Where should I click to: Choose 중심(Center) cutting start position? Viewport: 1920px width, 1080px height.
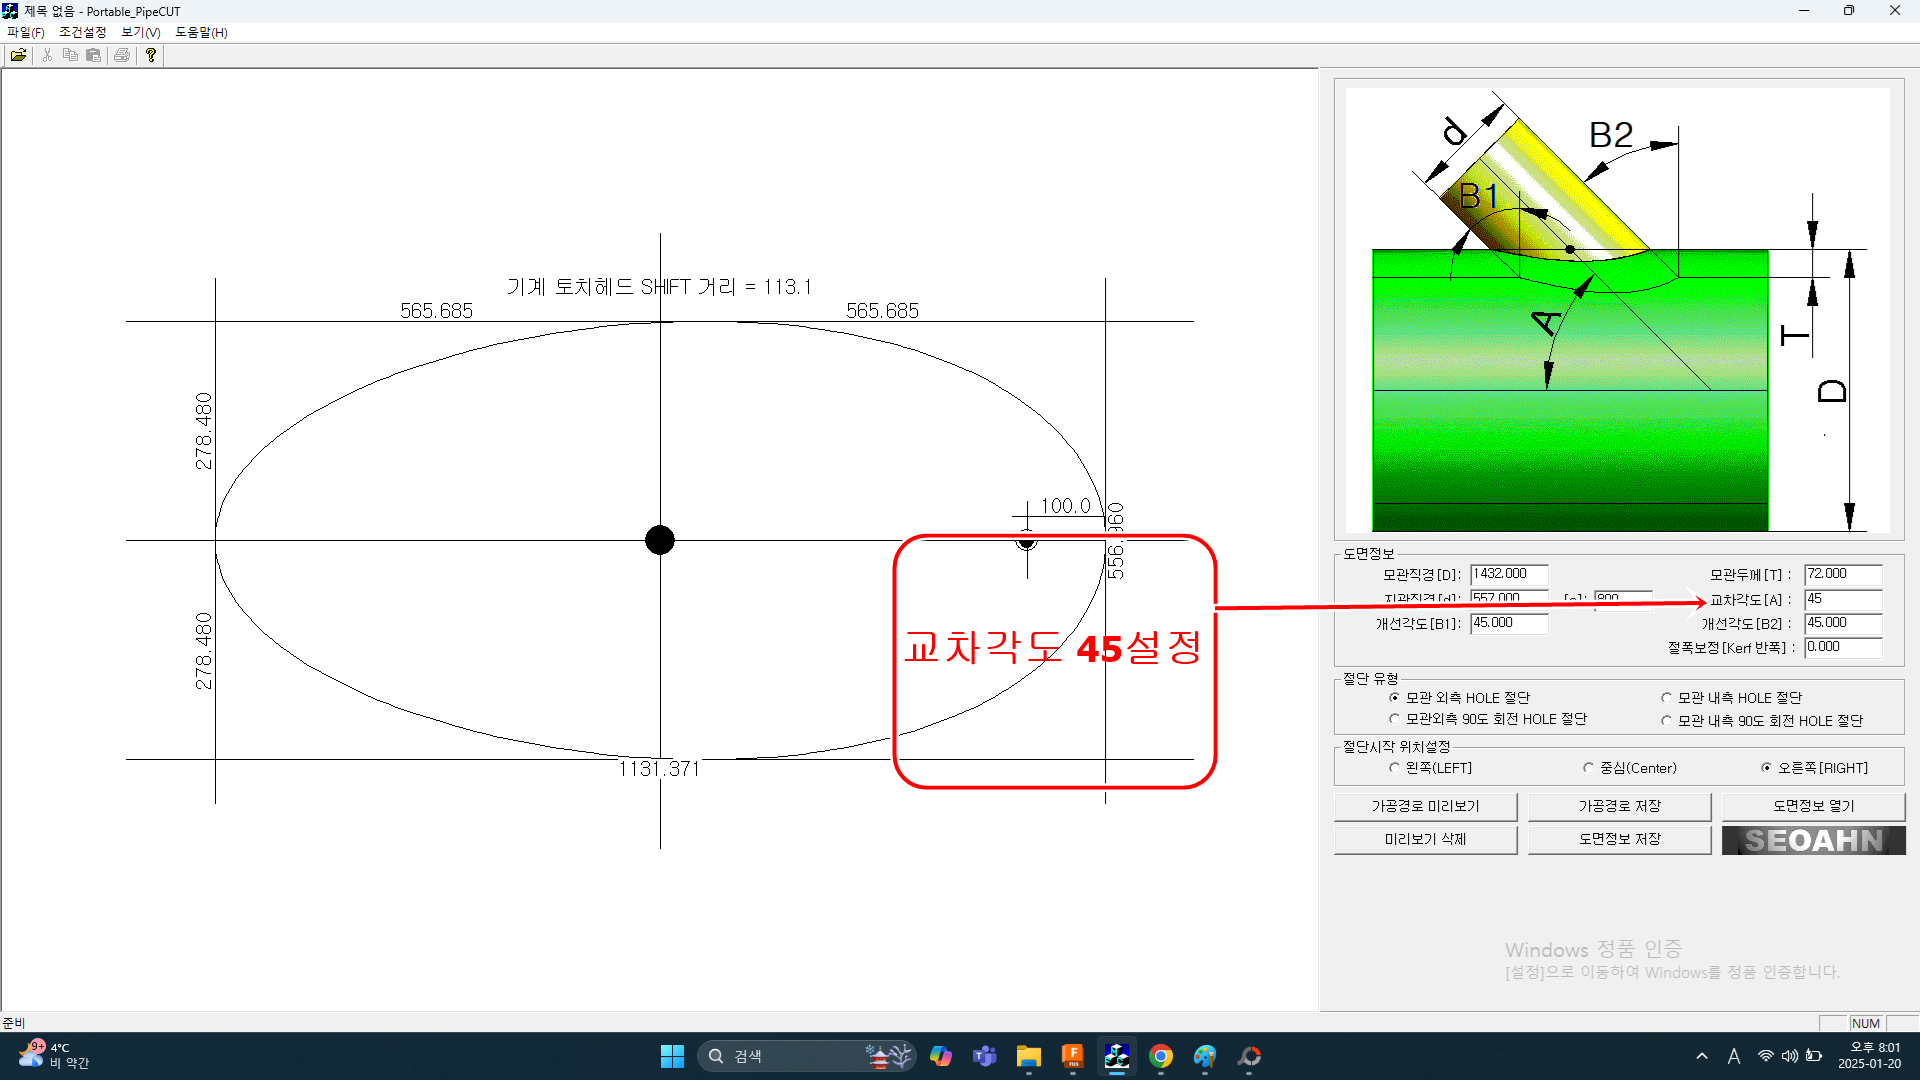(1588, 768)
